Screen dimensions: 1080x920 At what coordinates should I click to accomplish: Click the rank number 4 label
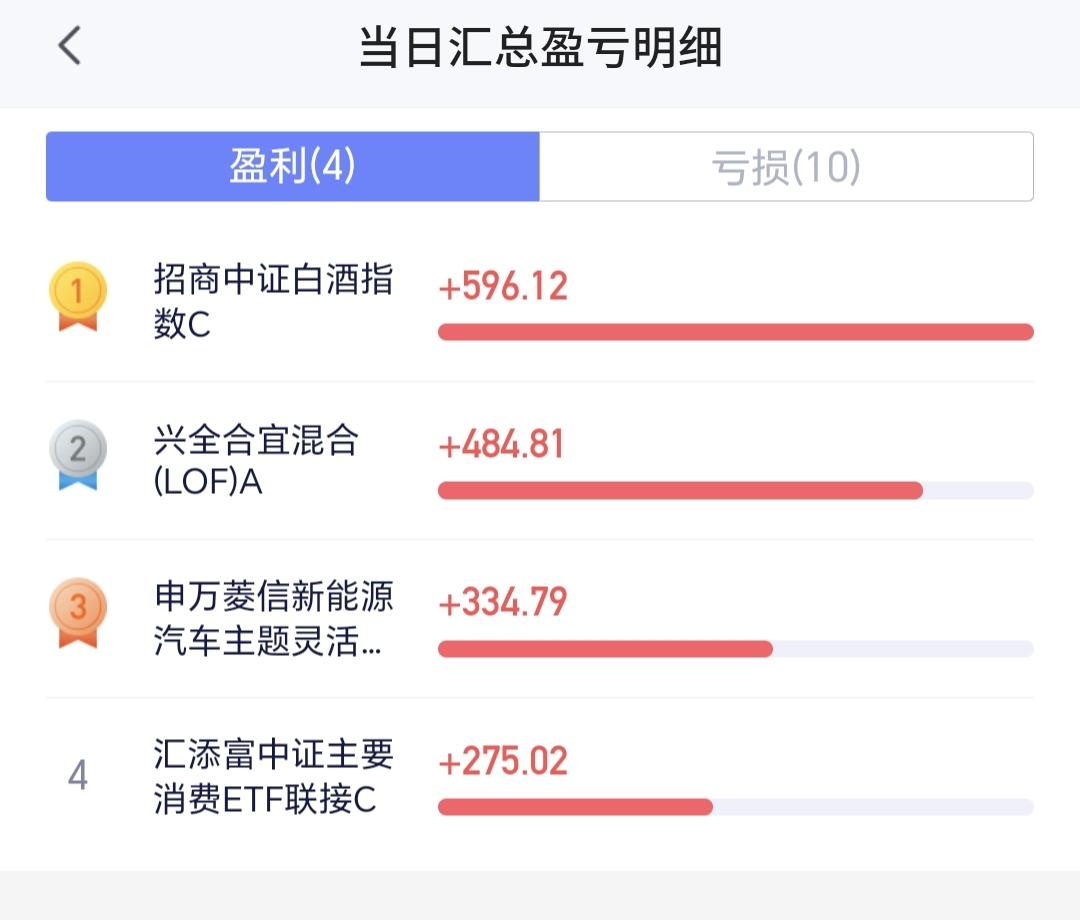77,775
